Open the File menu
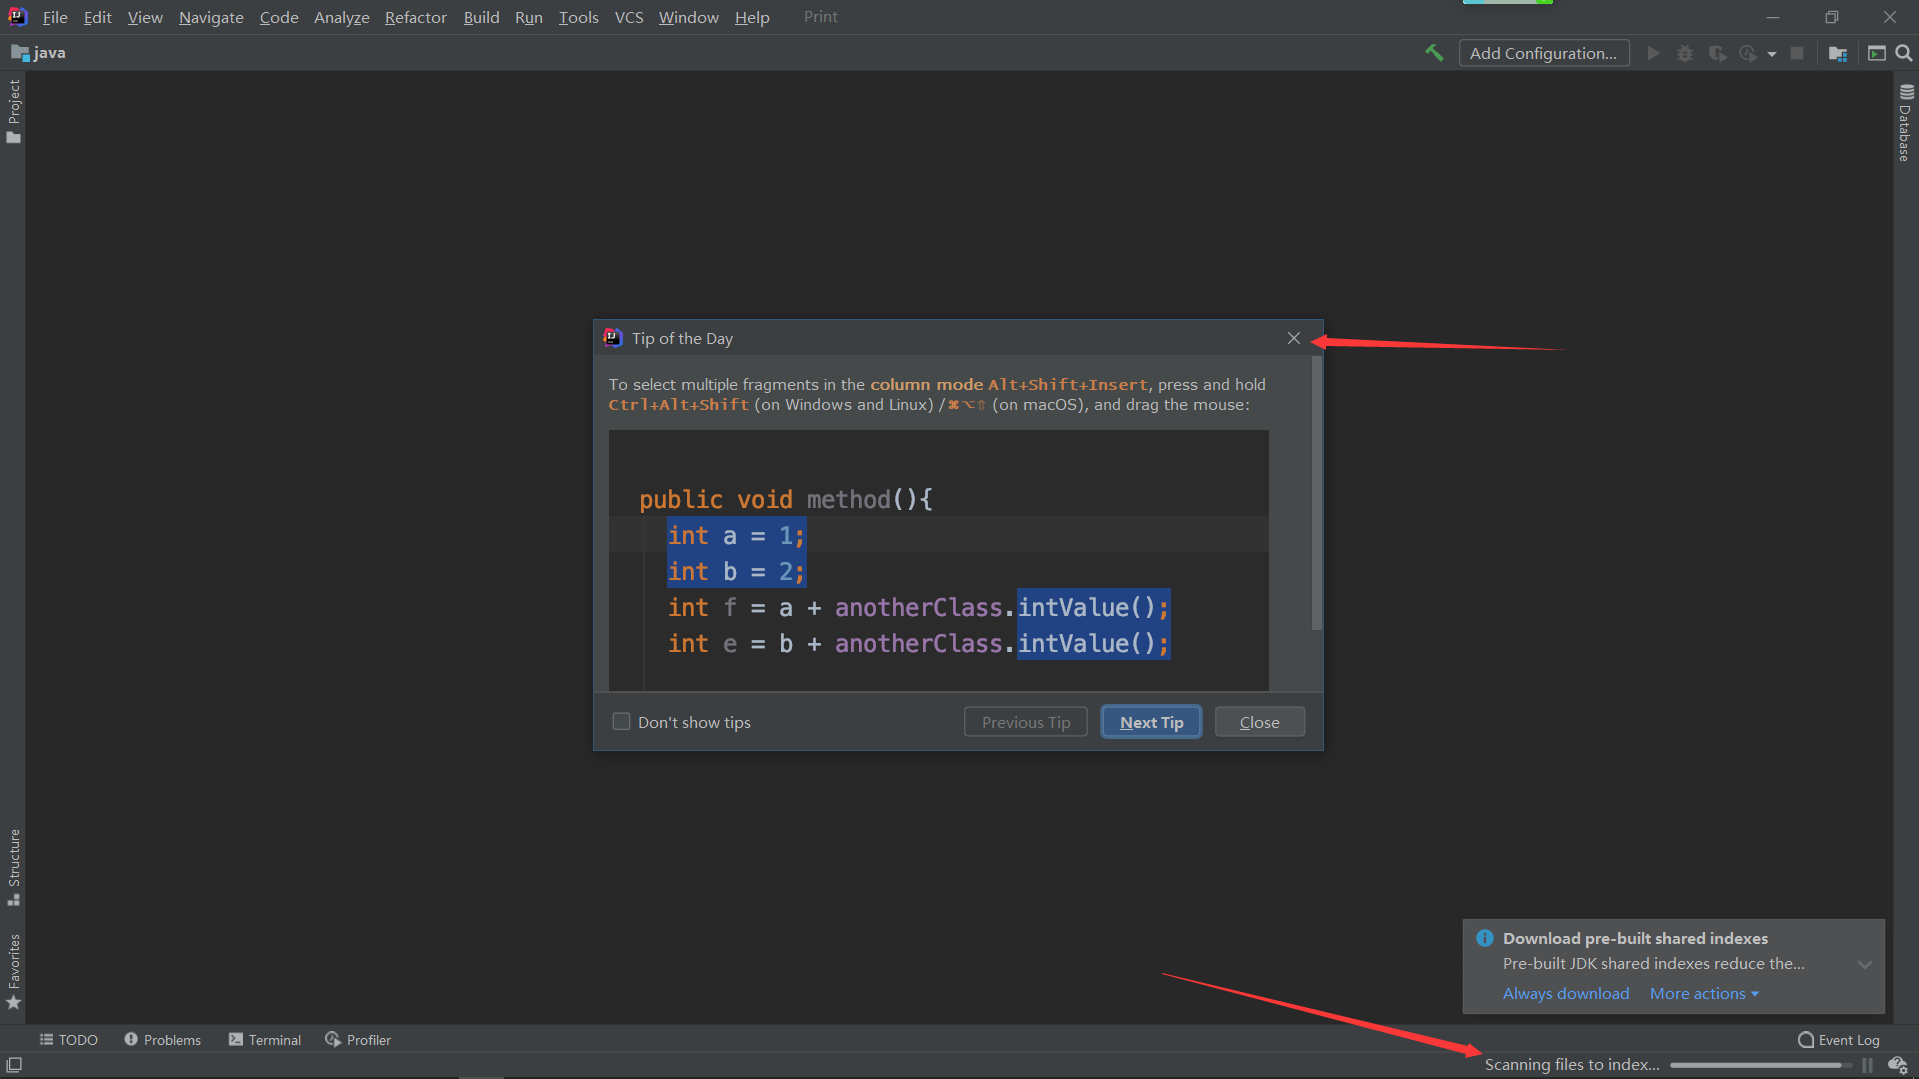 [55, 17]
